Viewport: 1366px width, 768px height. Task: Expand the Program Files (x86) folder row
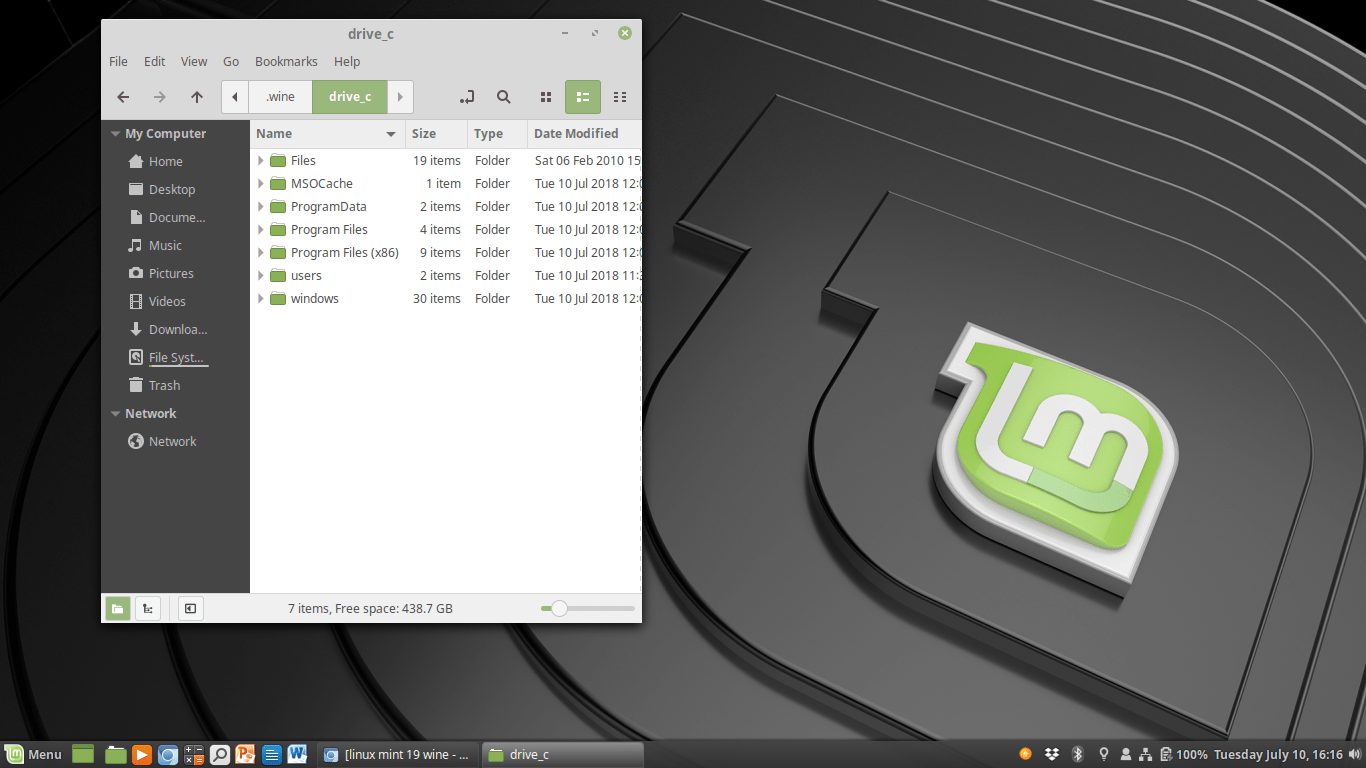(261, 252)
